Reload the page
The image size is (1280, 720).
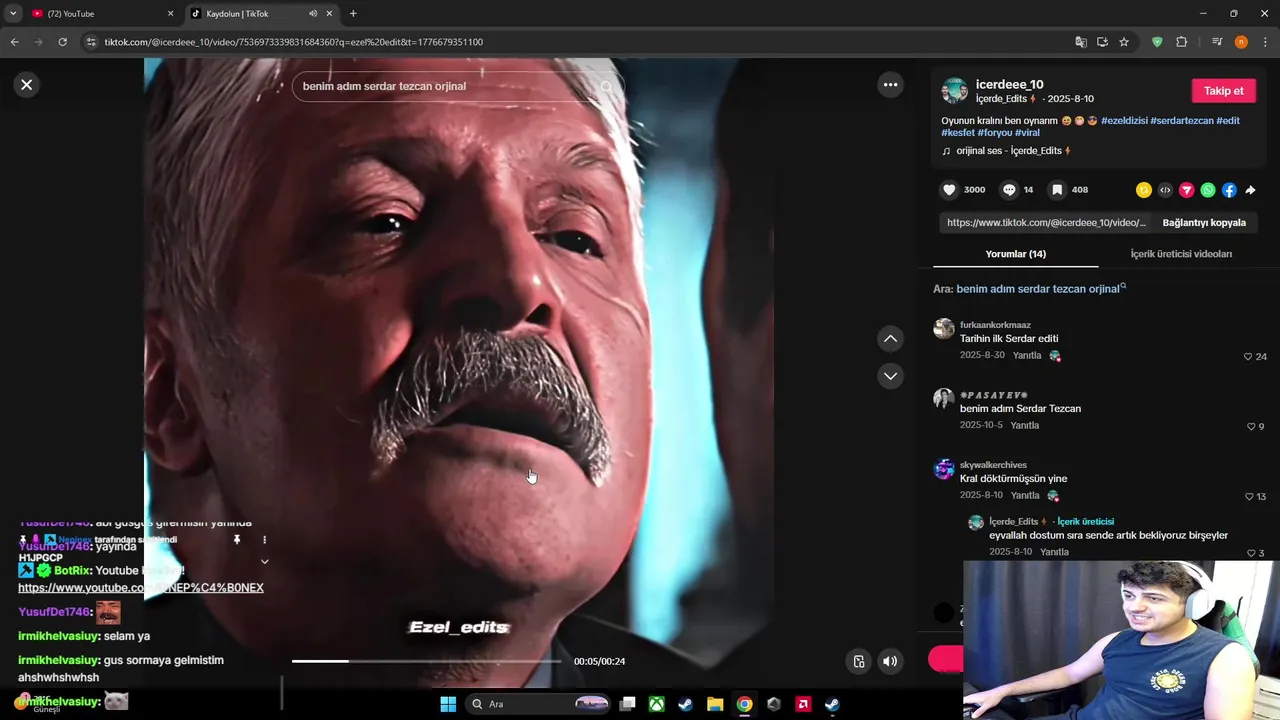[62, 42]
